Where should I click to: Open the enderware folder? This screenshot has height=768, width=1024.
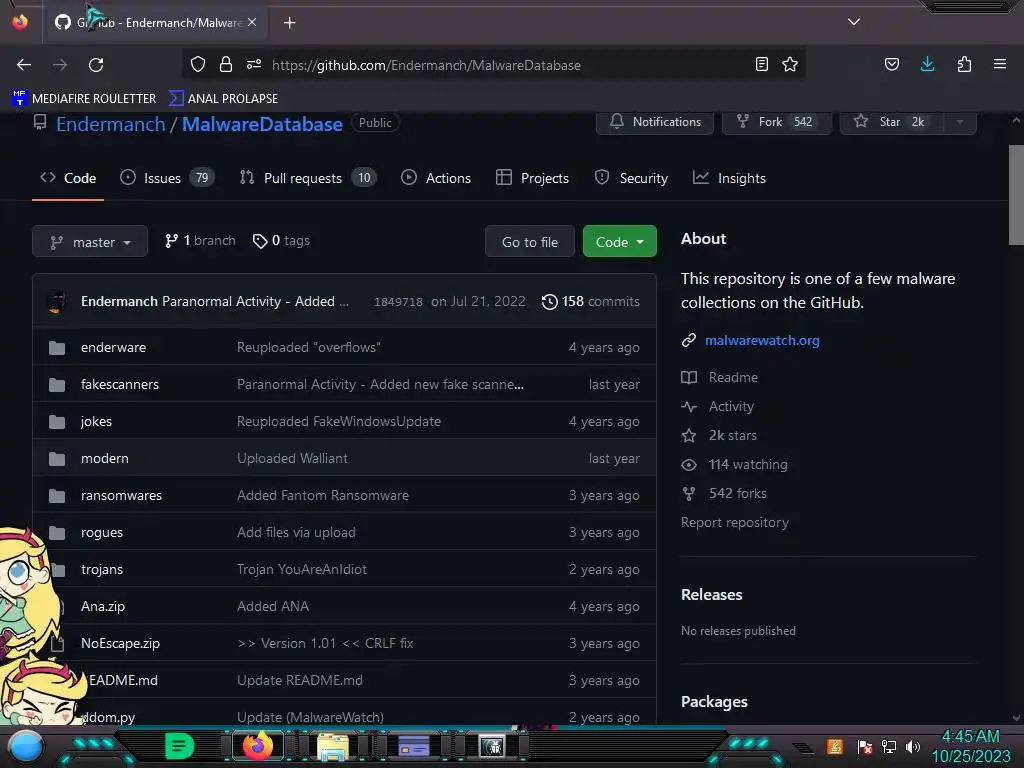point(113,347)
